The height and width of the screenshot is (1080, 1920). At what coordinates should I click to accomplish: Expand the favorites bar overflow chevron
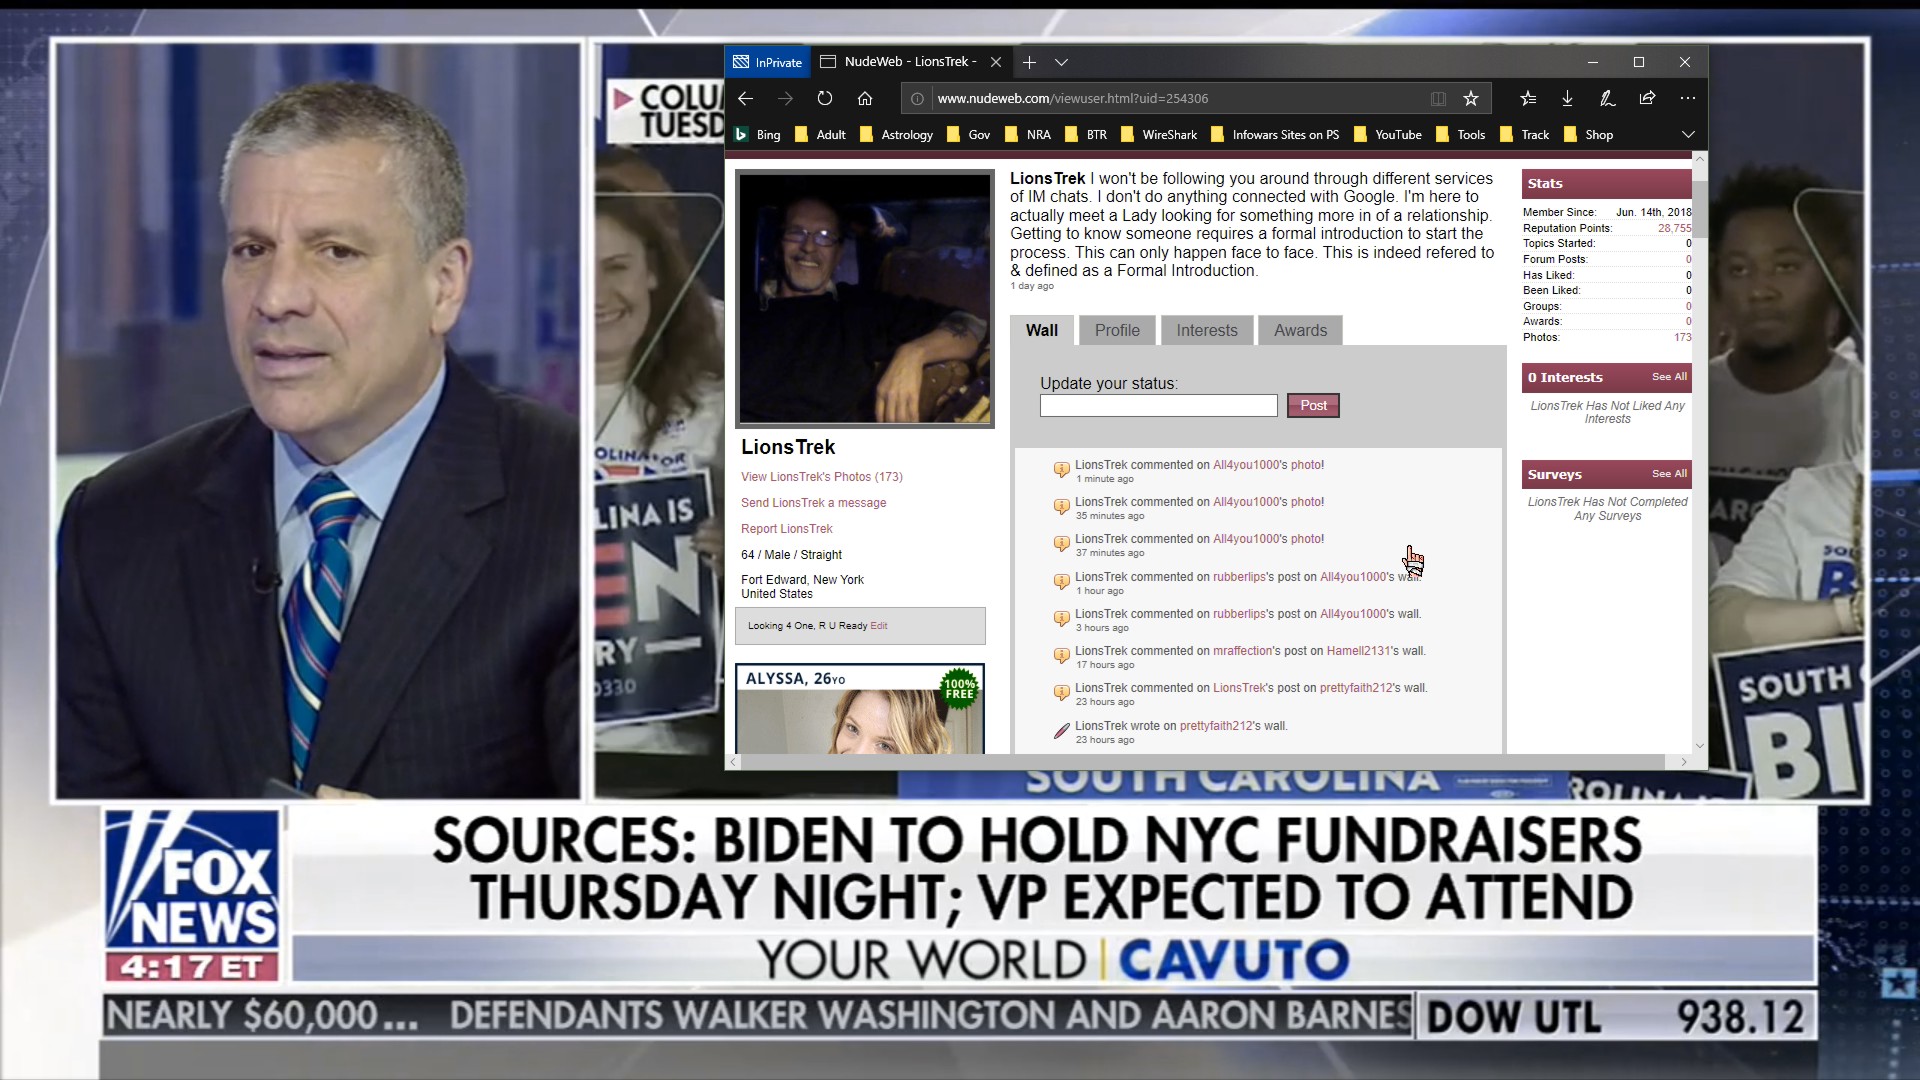pos(1688,134)
